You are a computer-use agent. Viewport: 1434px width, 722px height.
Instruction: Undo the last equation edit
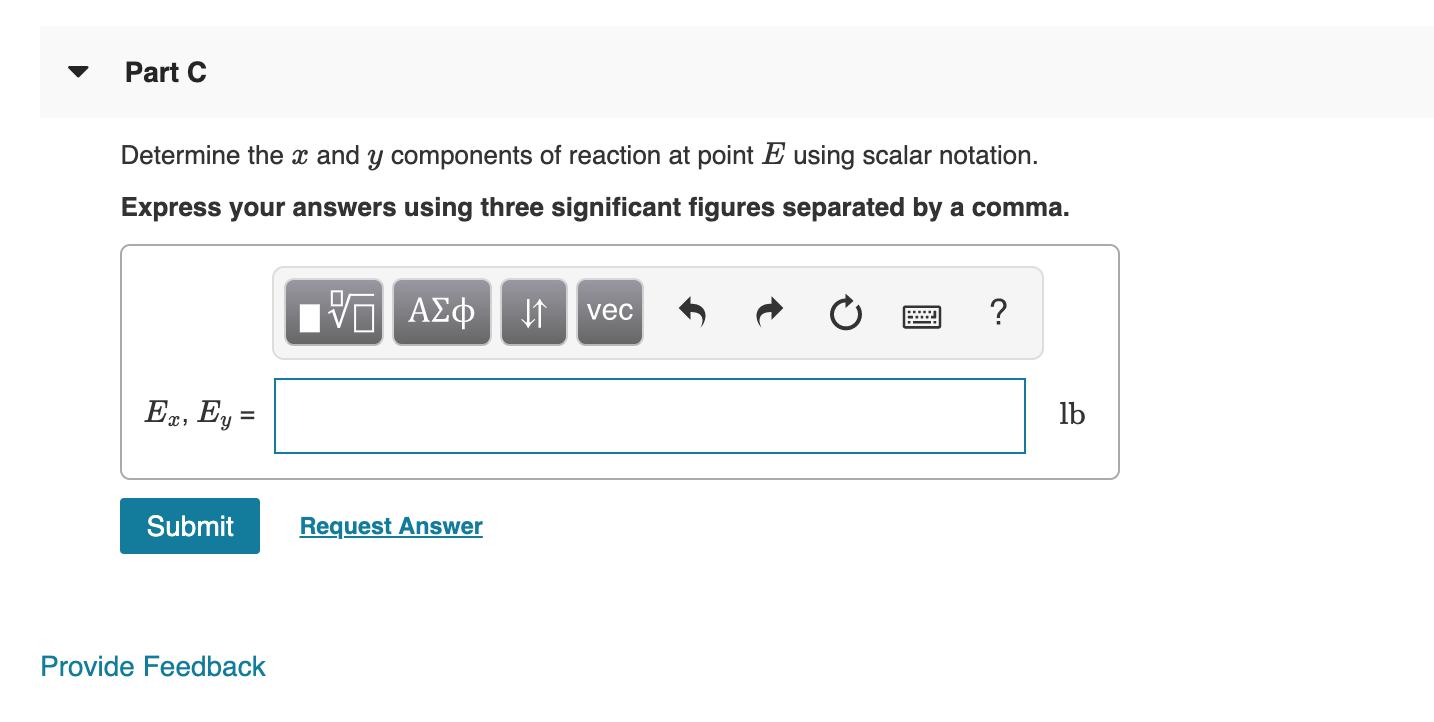tap(692, 312)
